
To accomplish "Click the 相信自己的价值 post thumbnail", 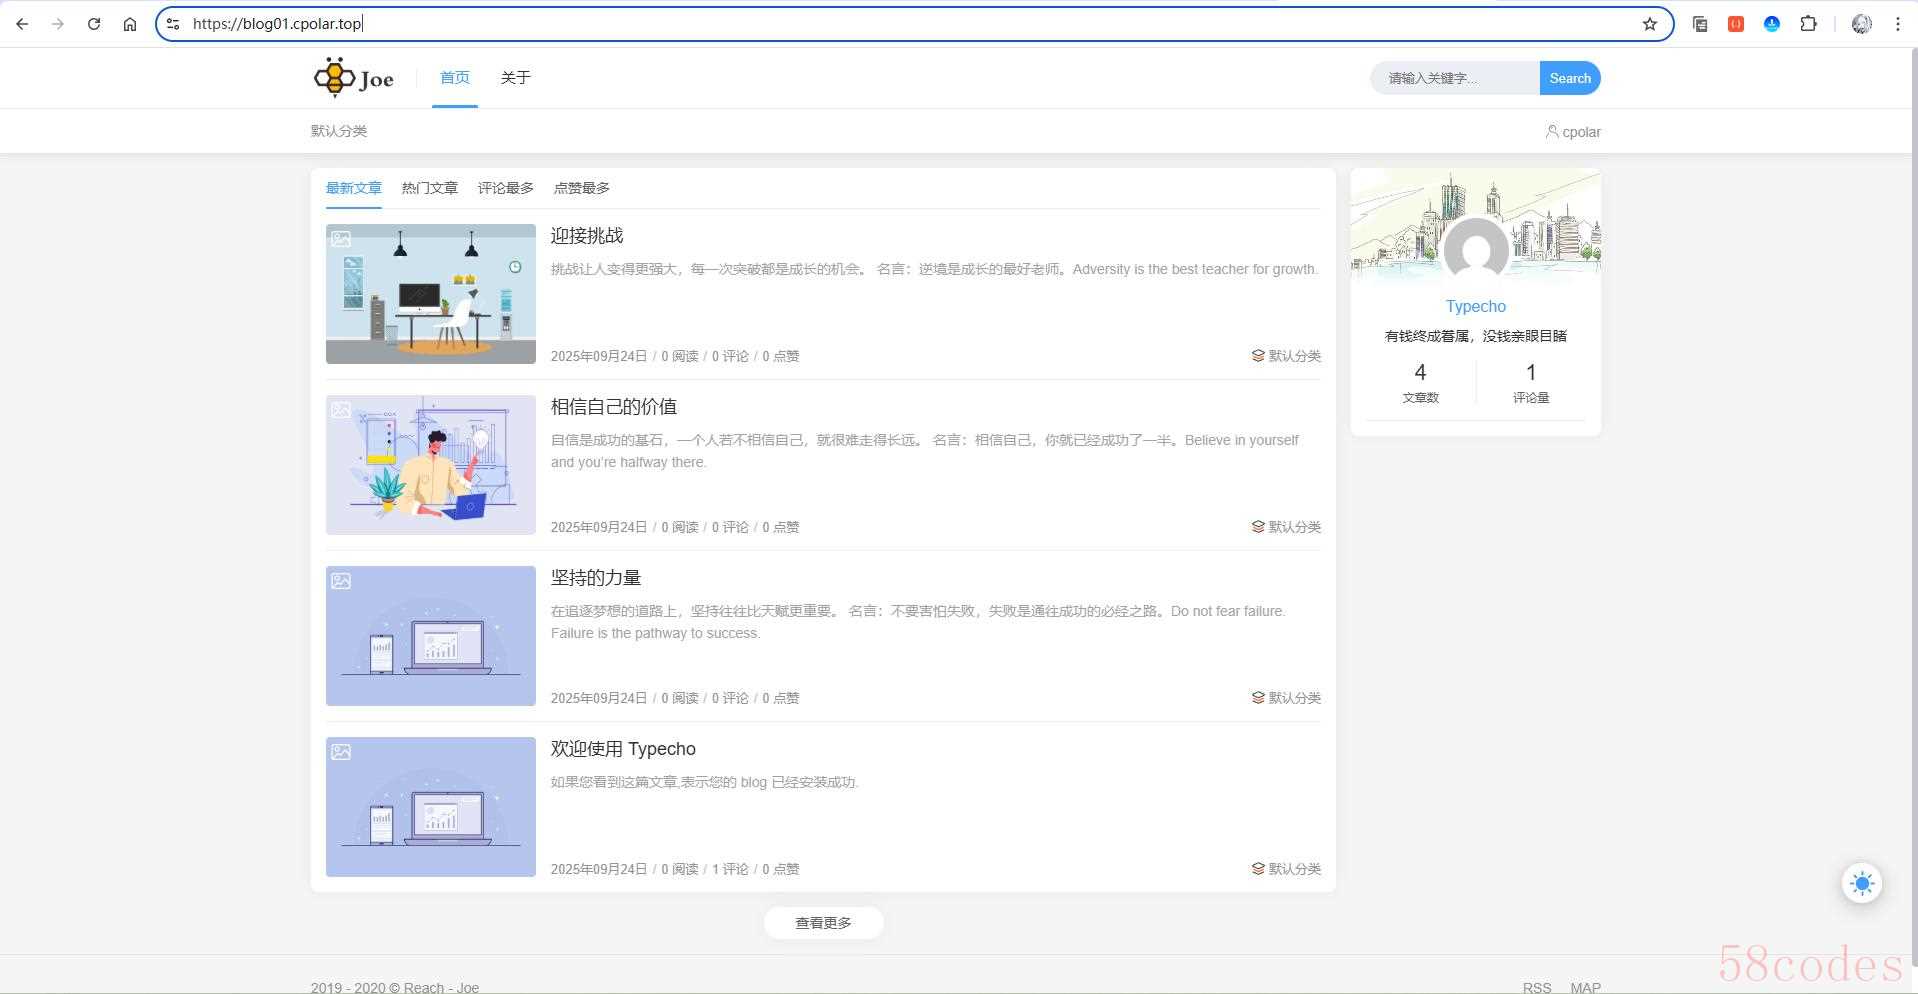I will pyautogui.click(x=430, y=465).
